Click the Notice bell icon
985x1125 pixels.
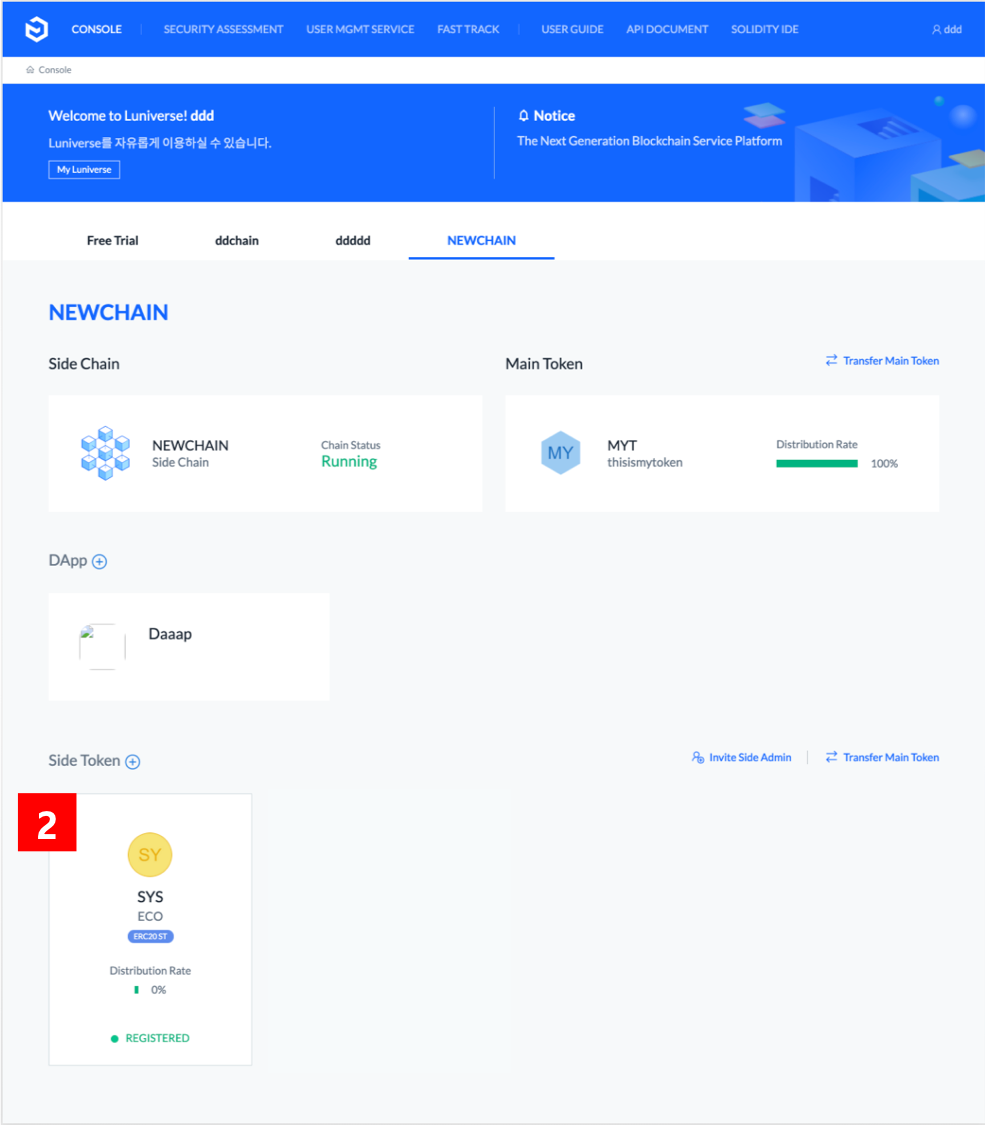pyautogui.click(x=524, y=116)
